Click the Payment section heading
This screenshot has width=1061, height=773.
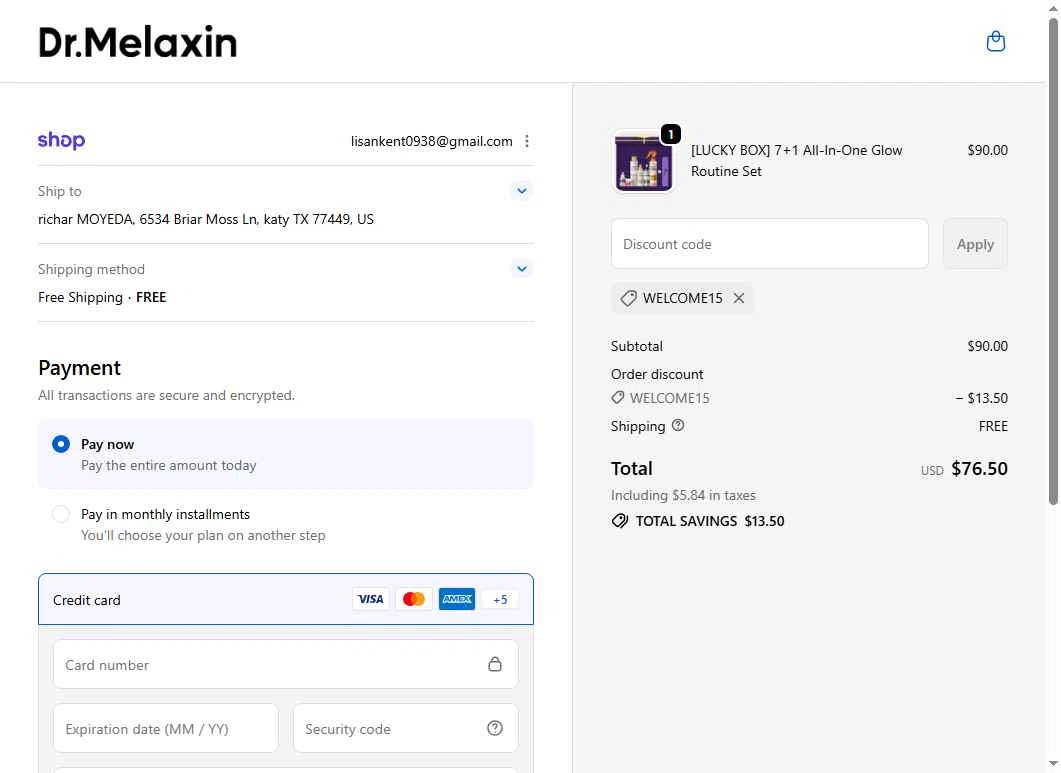[x=79, y=368]
